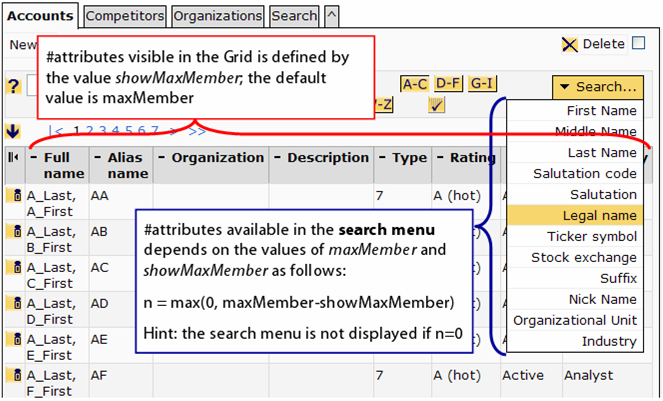Choose Legal name in search menu
The width and height of the screenshot is (663, 401).
[x=575, y=215]
